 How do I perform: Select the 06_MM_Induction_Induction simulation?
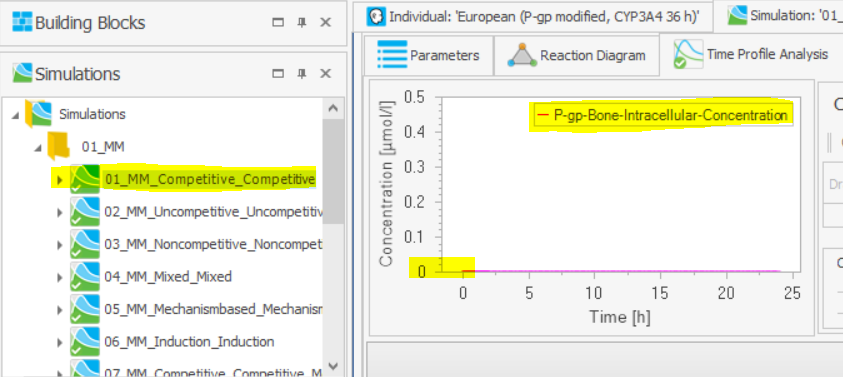189,342
